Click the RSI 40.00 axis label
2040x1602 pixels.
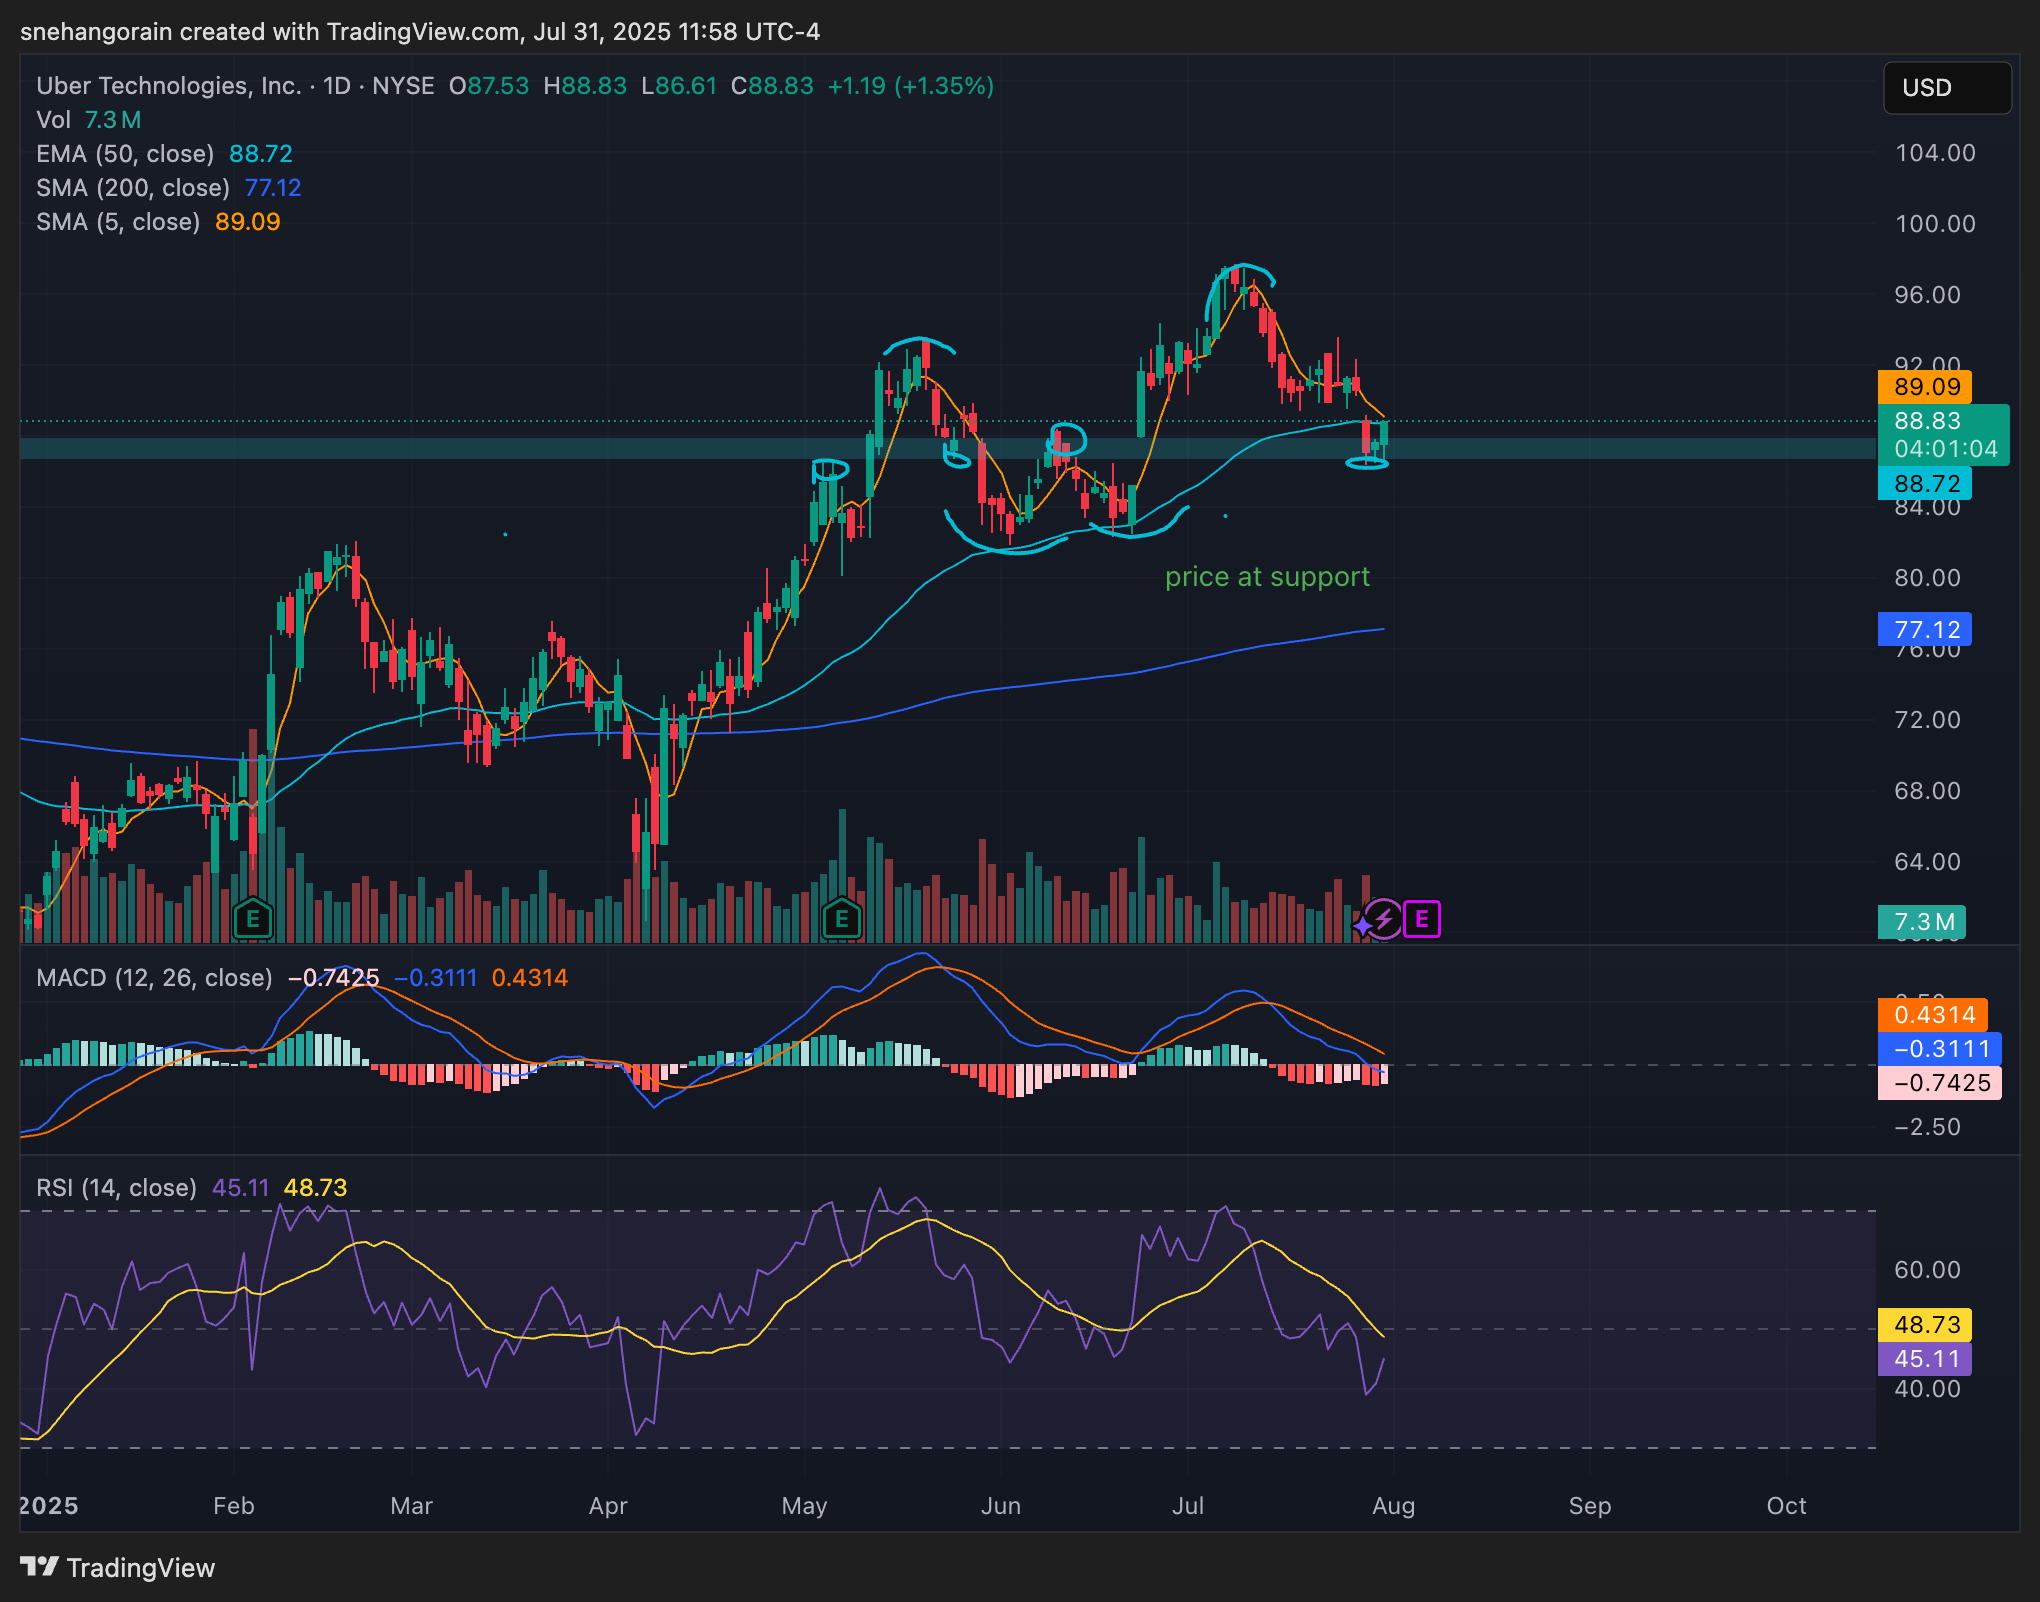coord(1928,1389)
